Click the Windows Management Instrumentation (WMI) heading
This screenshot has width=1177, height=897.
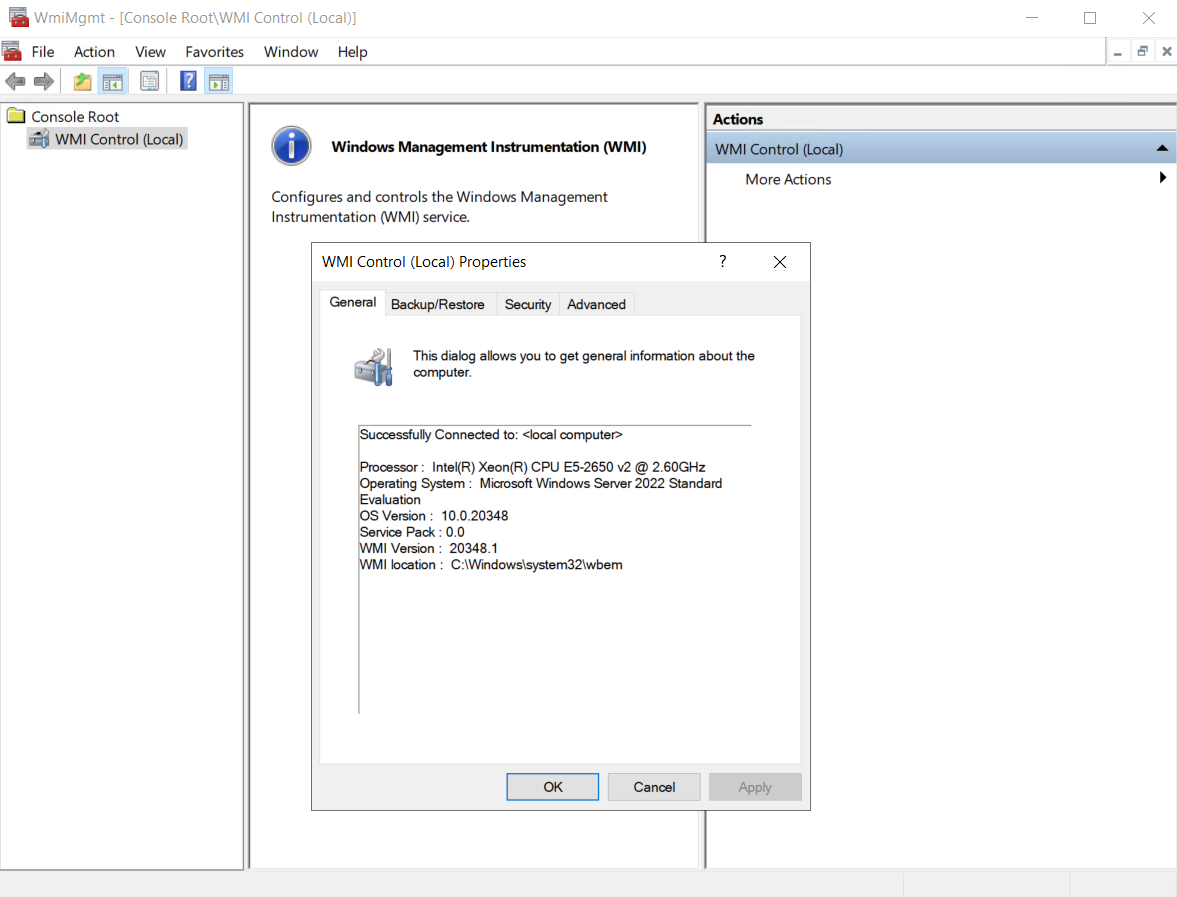coord(489,147)
